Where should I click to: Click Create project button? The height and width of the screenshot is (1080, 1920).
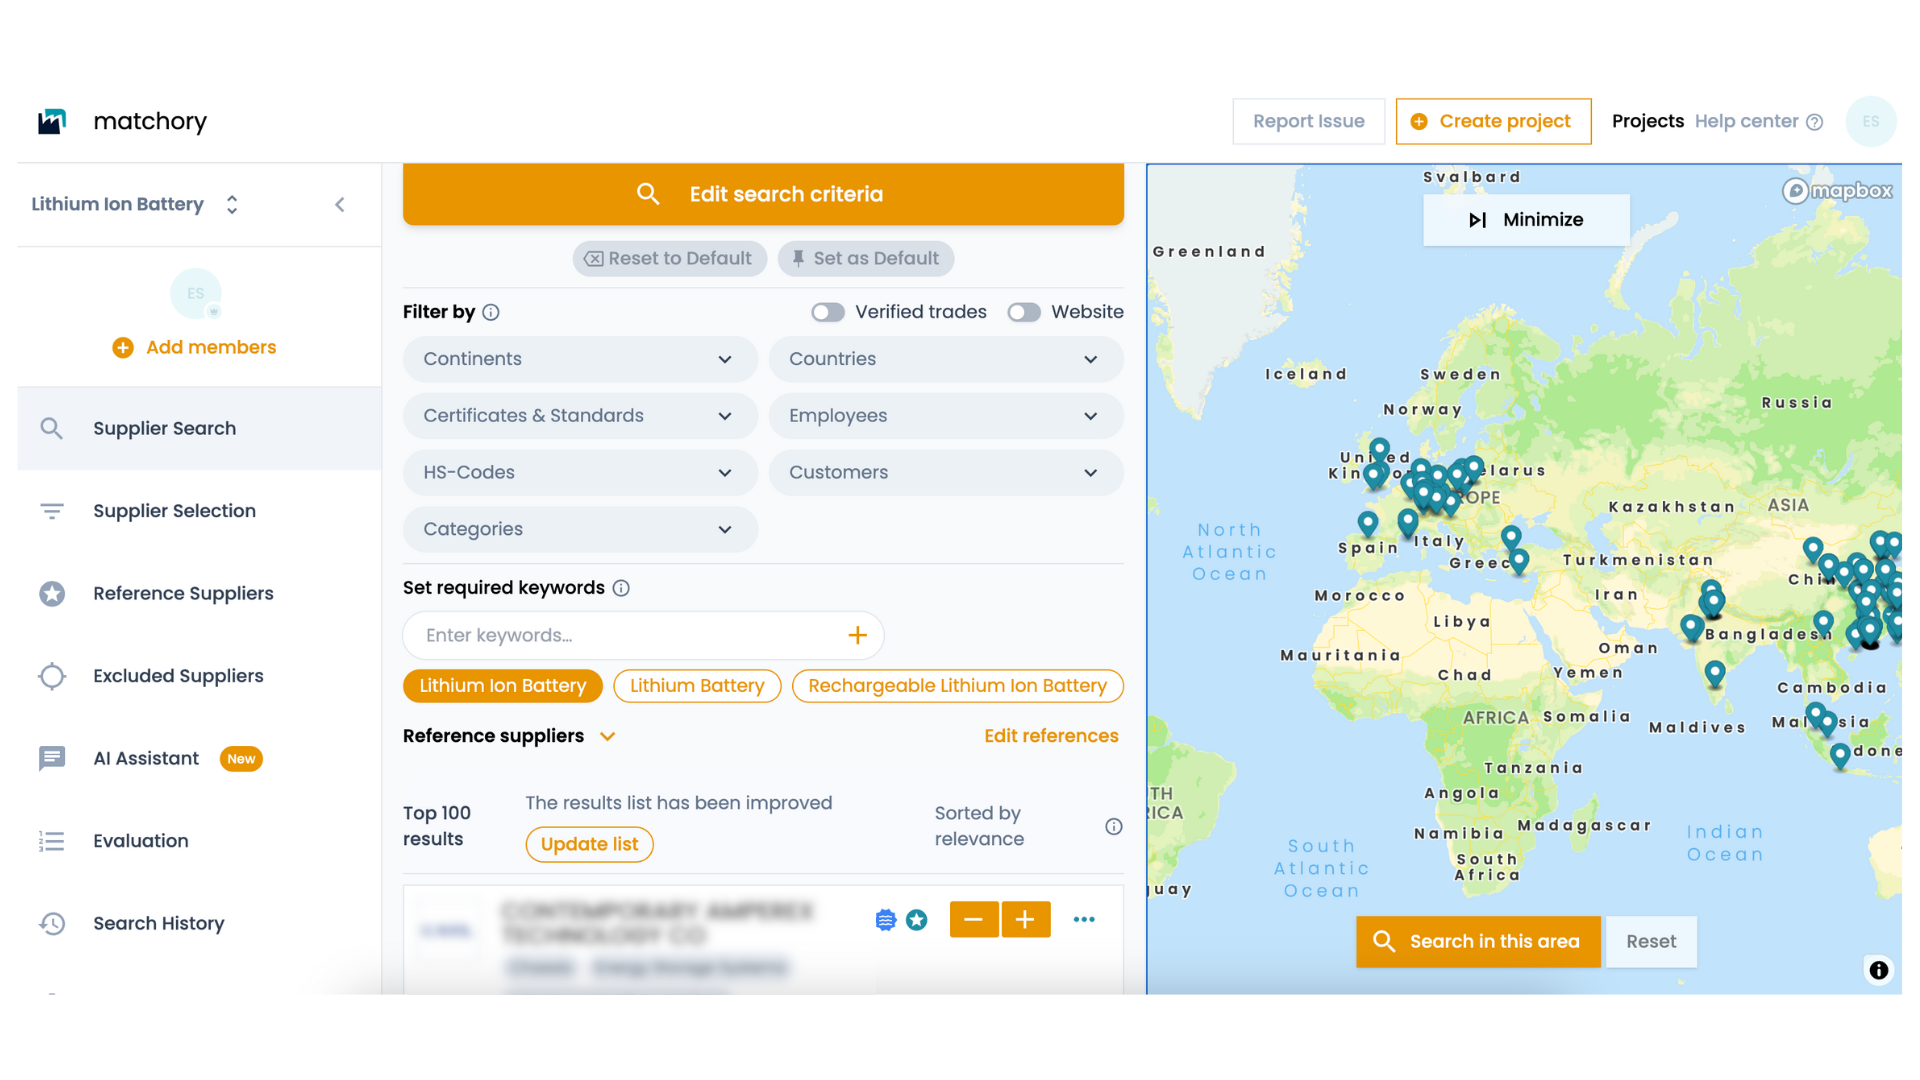coord(1493,121)
